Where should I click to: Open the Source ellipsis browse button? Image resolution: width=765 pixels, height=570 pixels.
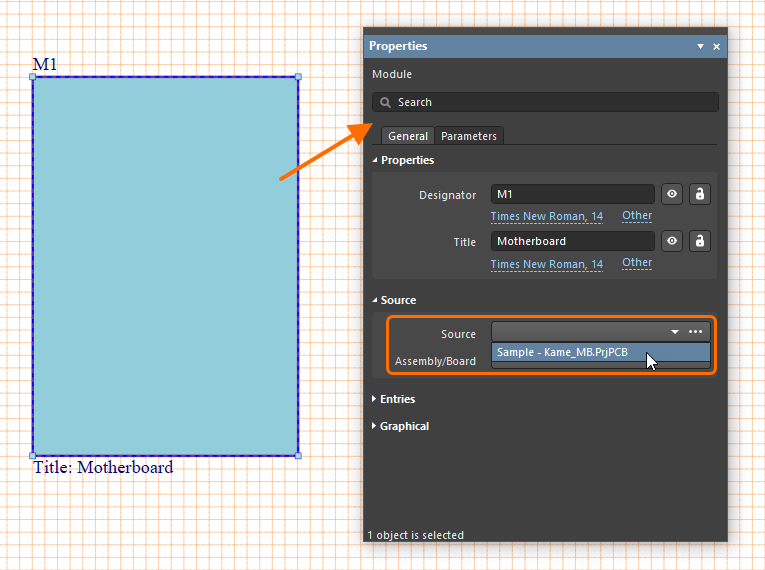[x=696, y=331]
